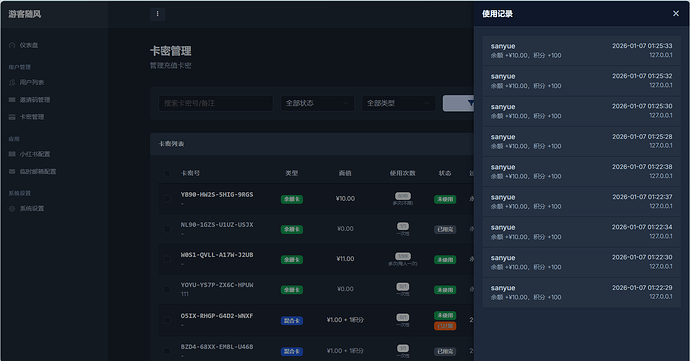Check the box for card NL90-1GZS-U1UZ-USJX
Viewport: 690px width, 361px height.
[167, 229]
